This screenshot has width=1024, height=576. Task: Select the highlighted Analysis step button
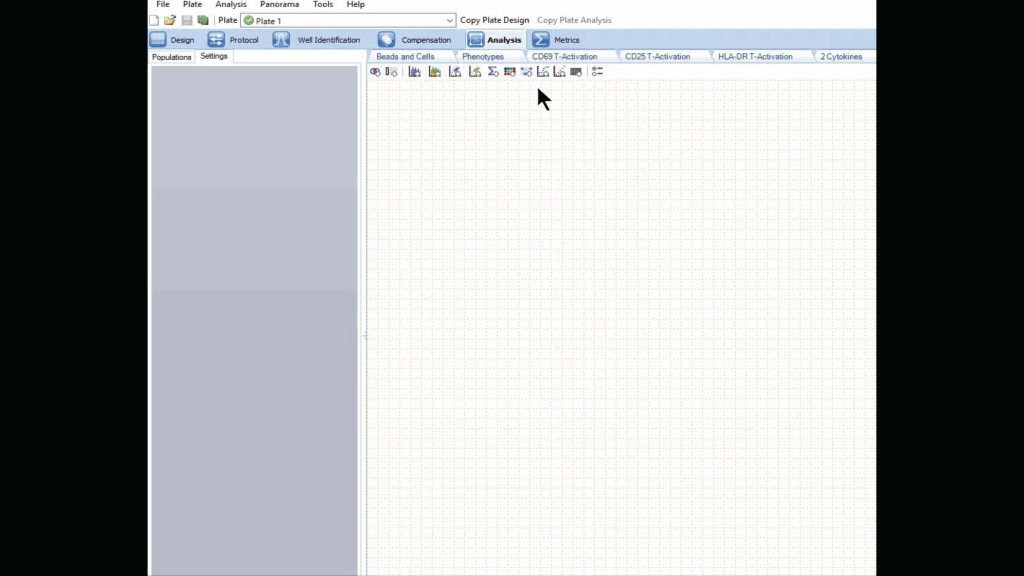[494, 40]
